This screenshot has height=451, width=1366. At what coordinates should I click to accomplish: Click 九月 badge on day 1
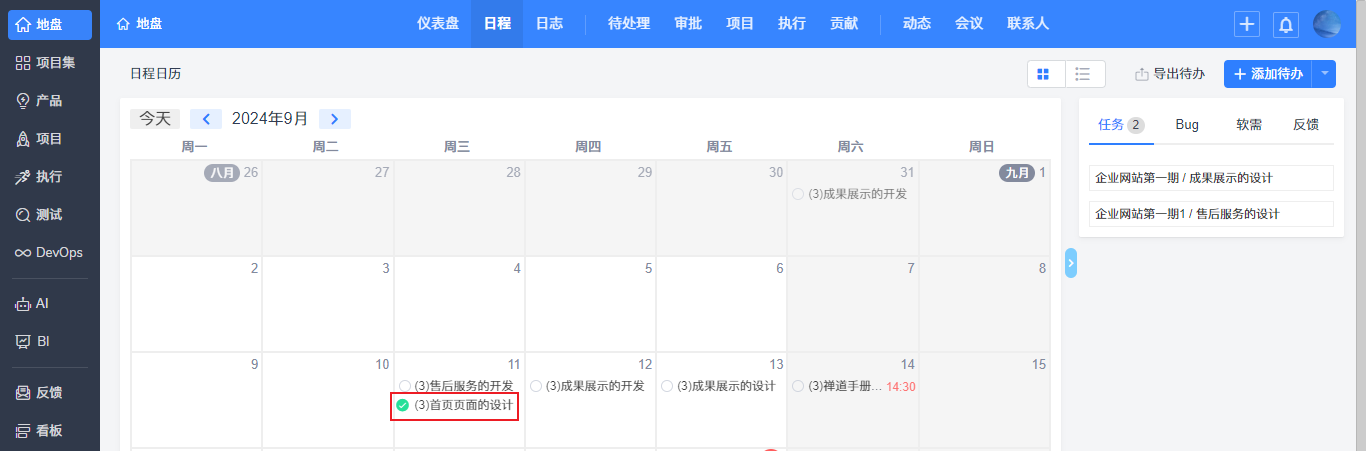1016,173
